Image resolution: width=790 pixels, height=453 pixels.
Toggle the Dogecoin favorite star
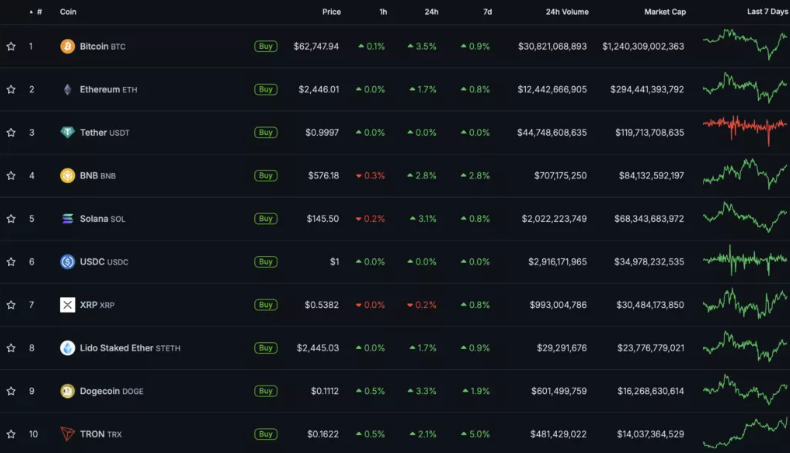point(11,391)
